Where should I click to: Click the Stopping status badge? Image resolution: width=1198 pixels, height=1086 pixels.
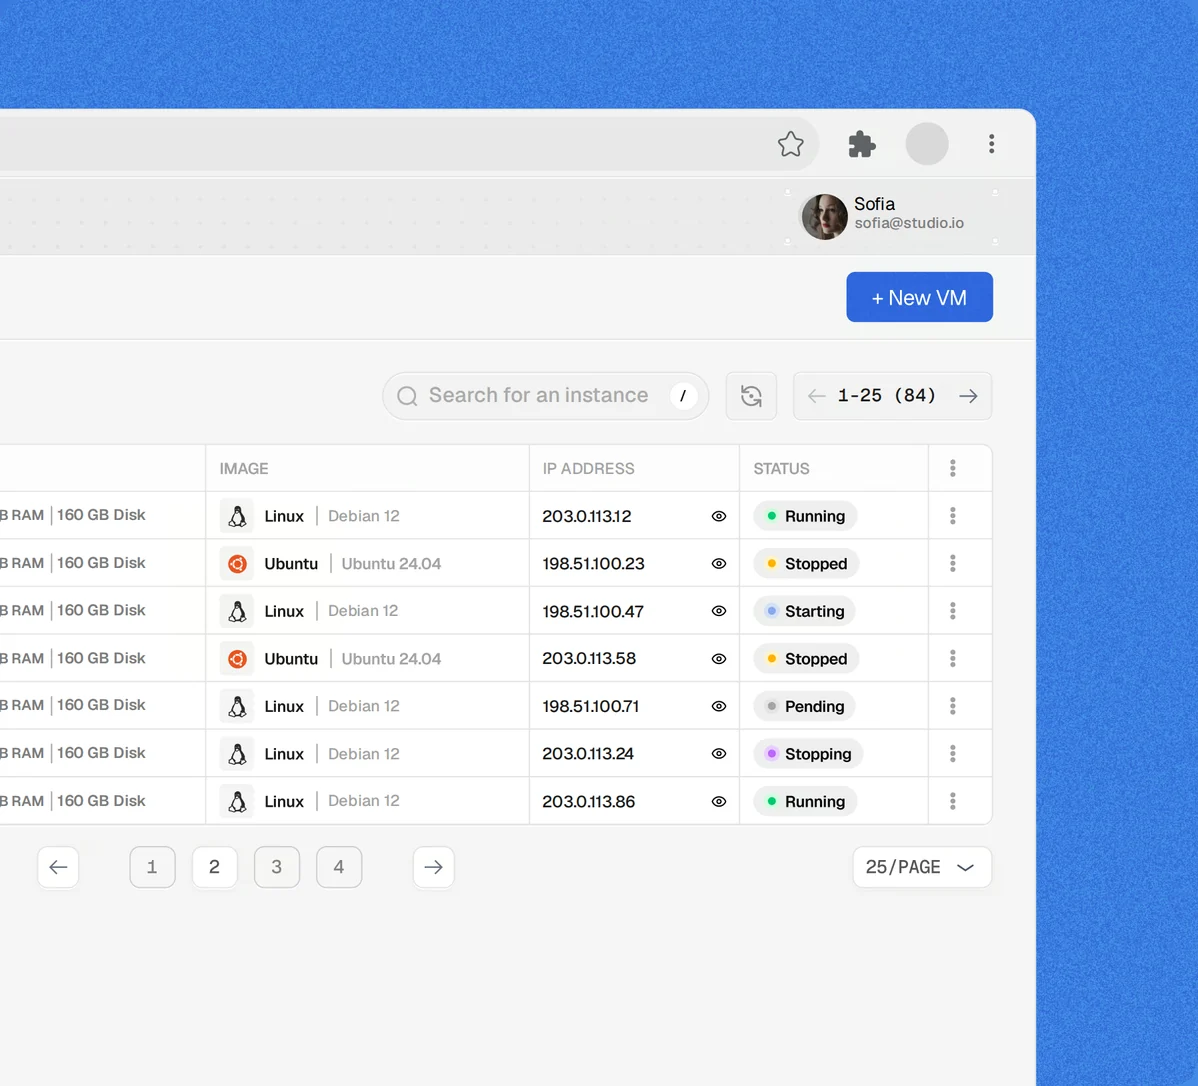click(x=808, y=754)
